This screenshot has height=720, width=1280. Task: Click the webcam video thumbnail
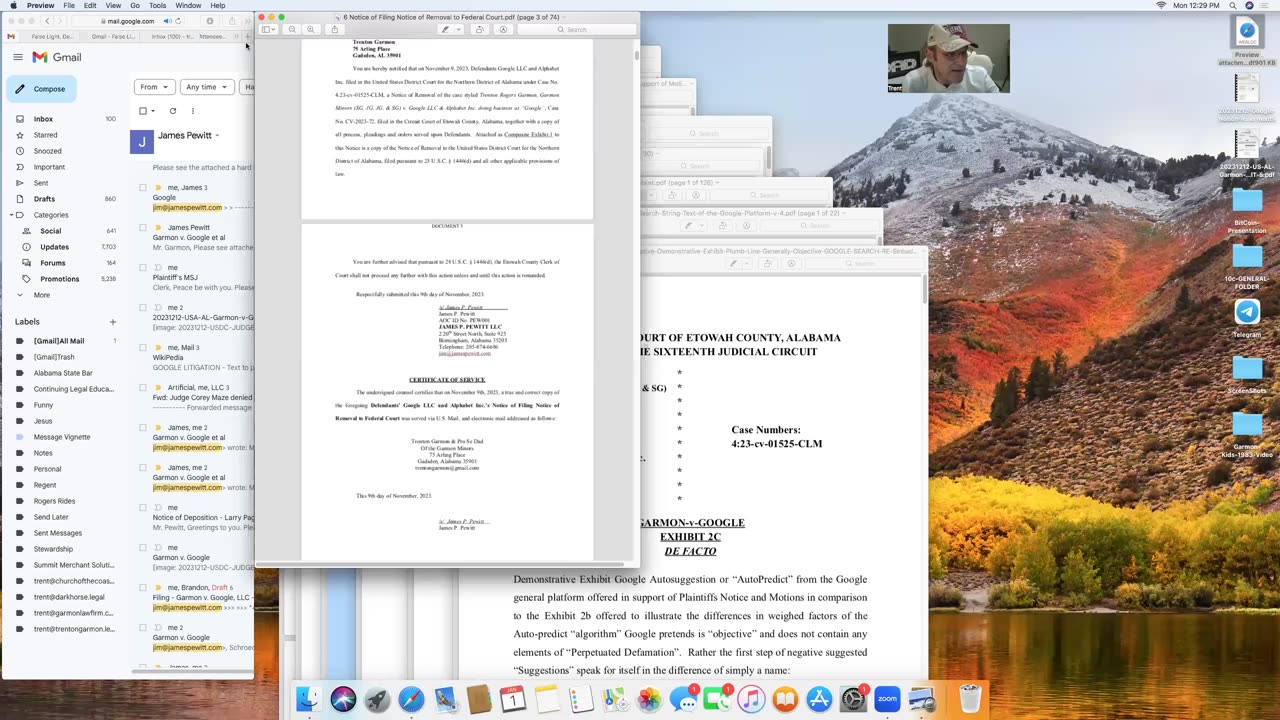click(x=948, y=58)
